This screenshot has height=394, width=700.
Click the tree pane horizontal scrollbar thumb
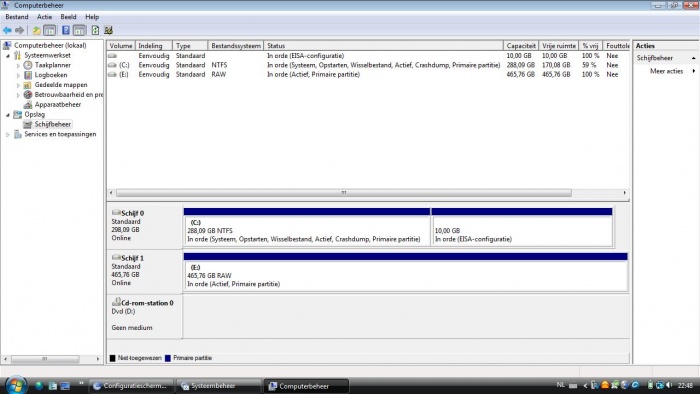point(45,359)
